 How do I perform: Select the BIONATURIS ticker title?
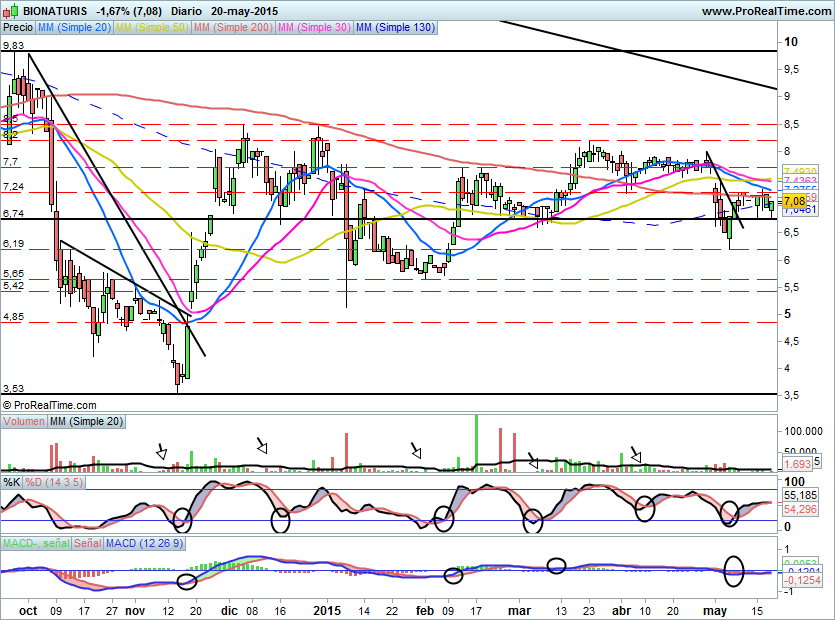click(55, 11)
